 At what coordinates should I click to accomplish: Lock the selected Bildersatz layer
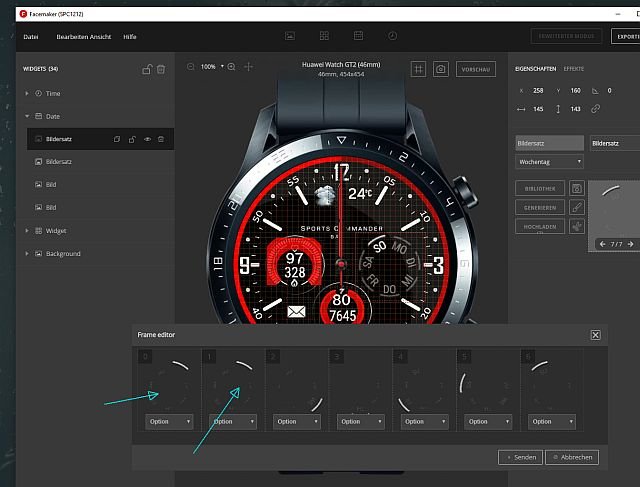[132, 139]
